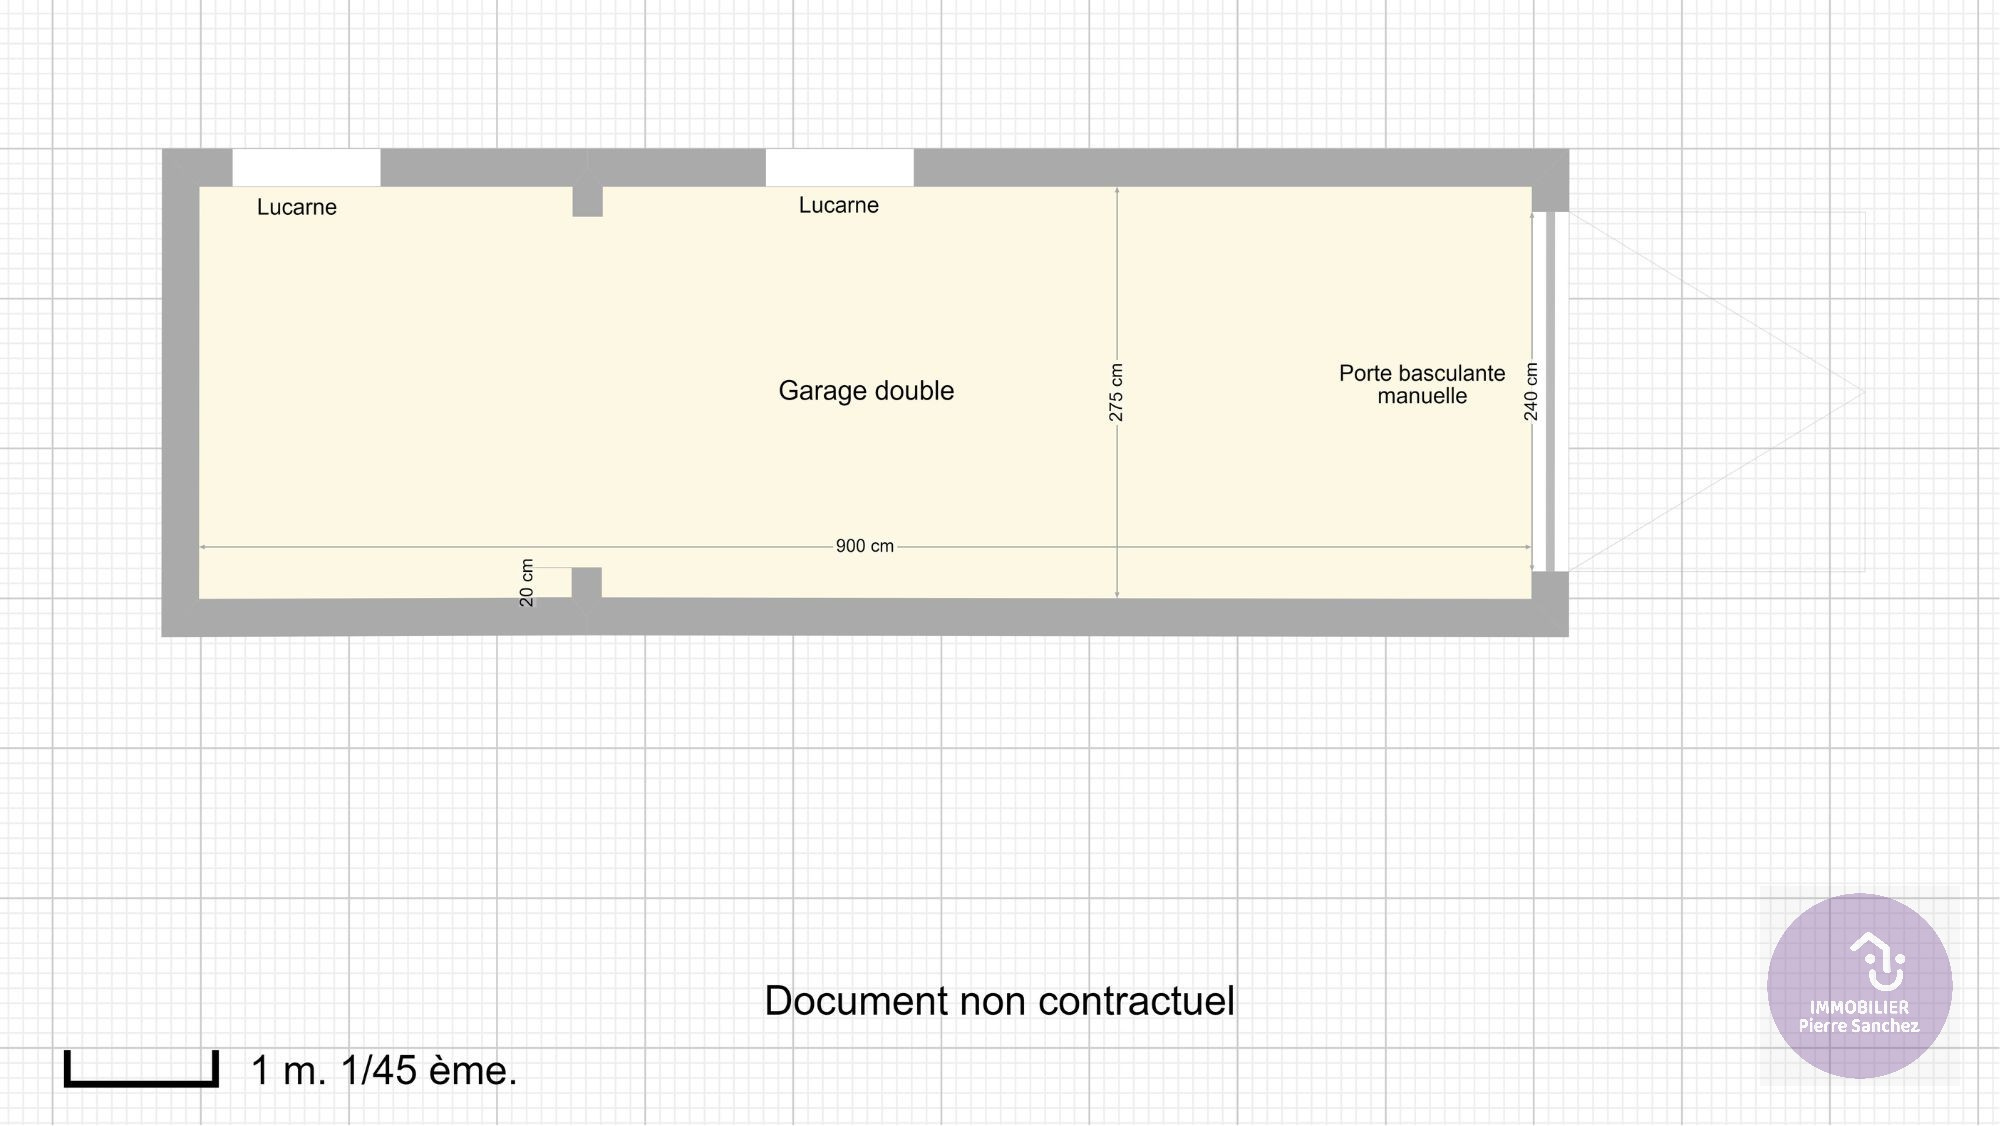Click the '240 cm' door dimension

click(x=1531, y=391)
